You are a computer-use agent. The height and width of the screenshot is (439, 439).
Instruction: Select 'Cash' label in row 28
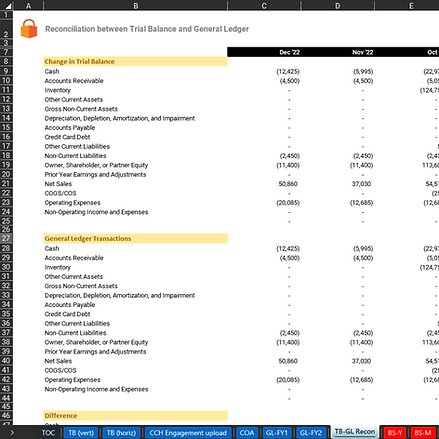click(52, 248)
